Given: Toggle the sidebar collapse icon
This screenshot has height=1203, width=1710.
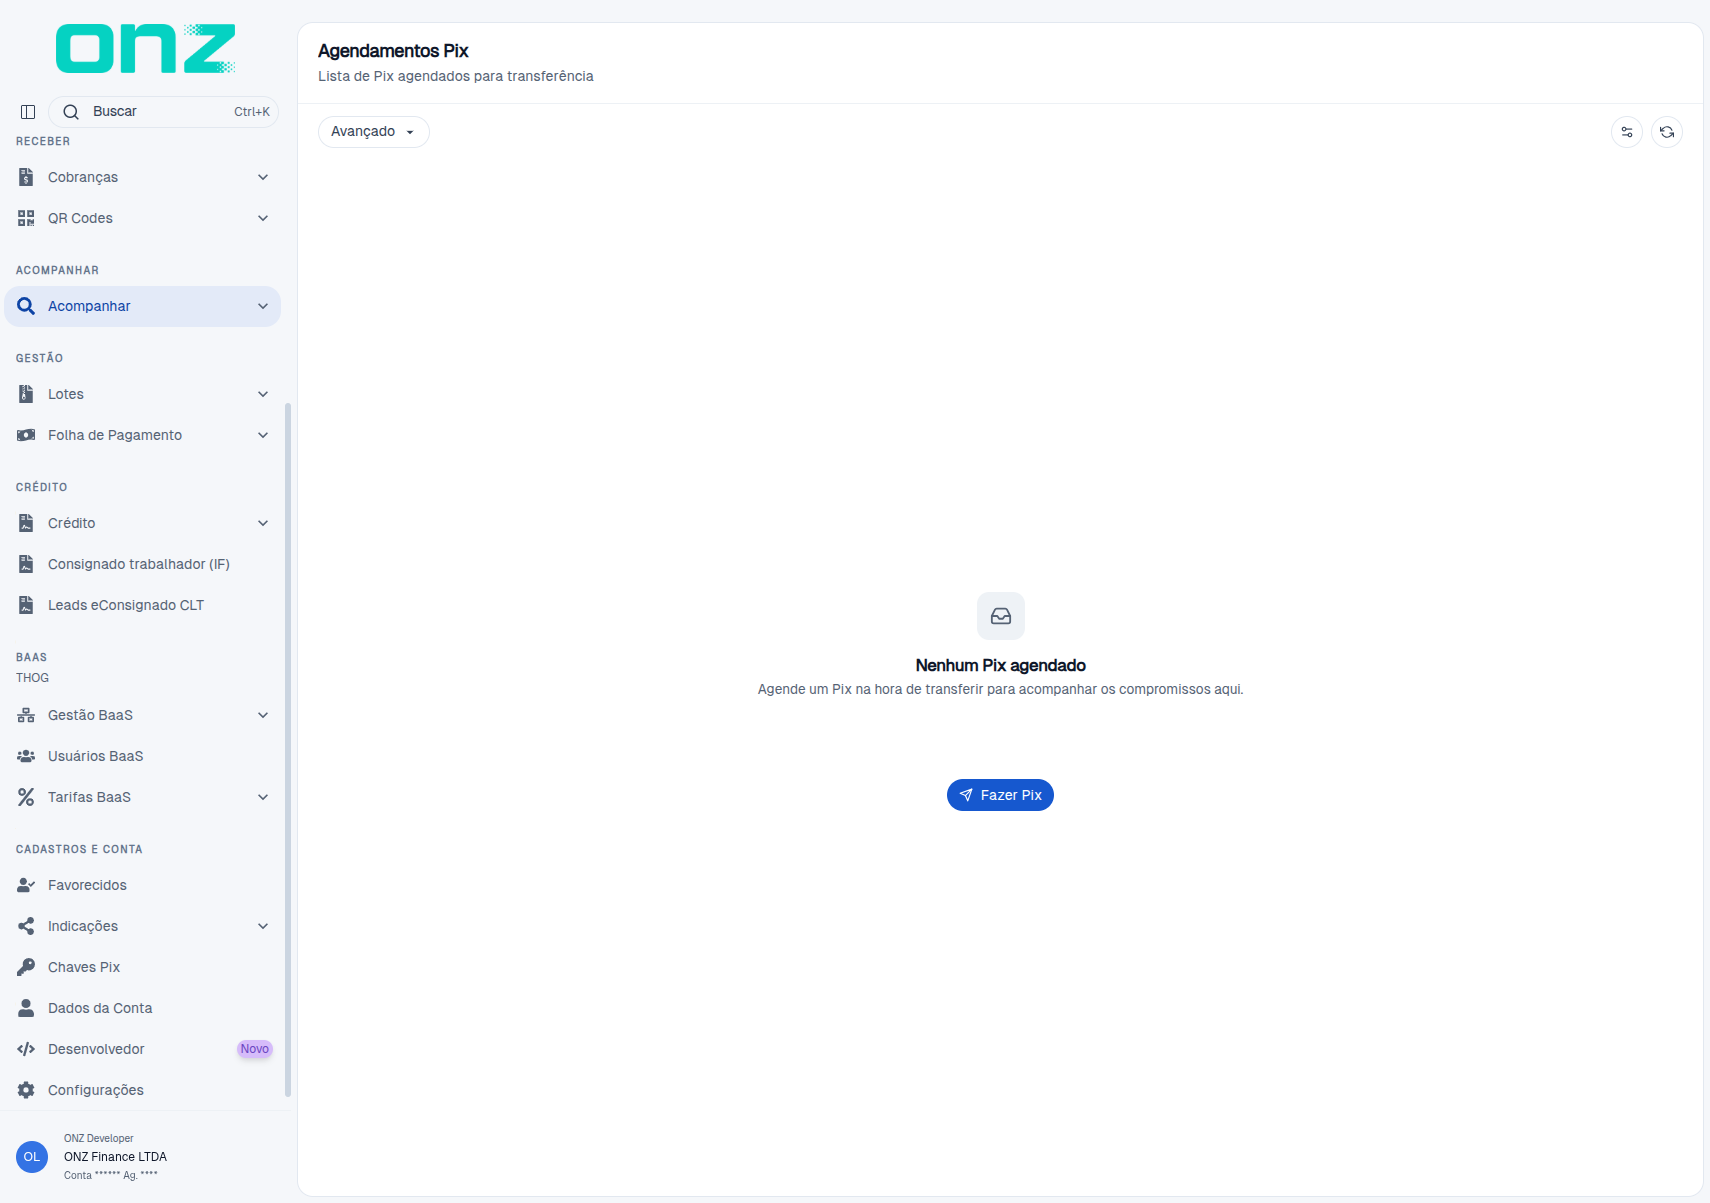Looking at the screenshot, I should [28, 112].
